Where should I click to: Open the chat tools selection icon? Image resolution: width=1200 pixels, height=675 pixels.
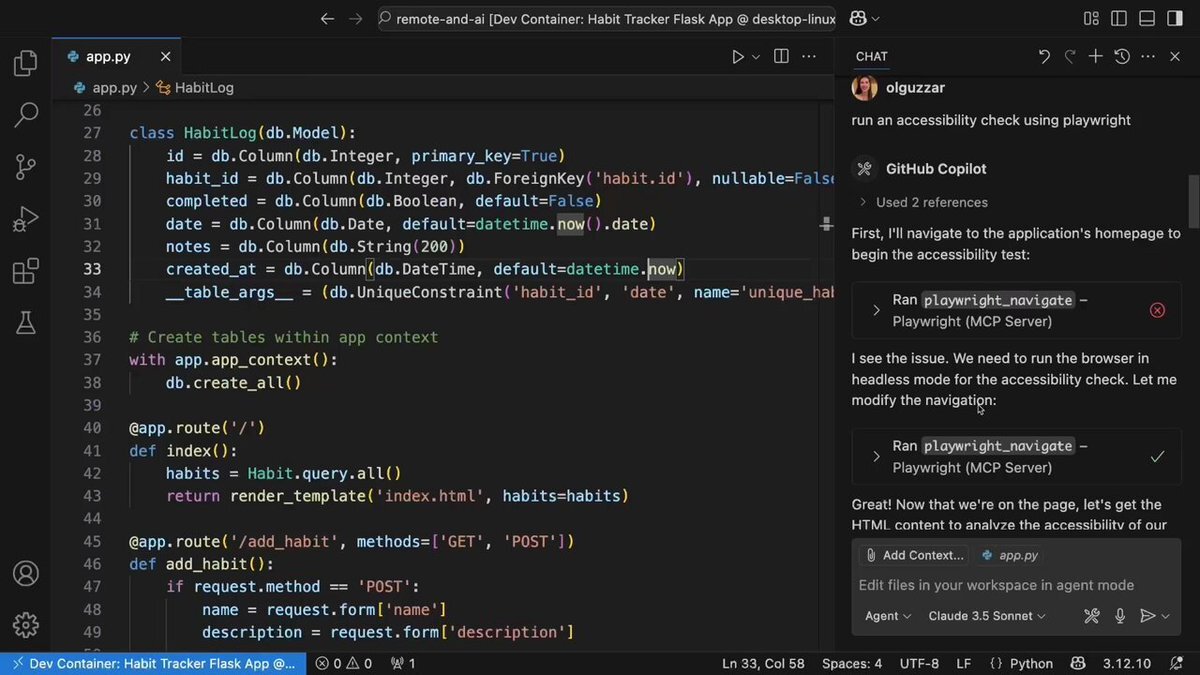tap(1092, 616)
